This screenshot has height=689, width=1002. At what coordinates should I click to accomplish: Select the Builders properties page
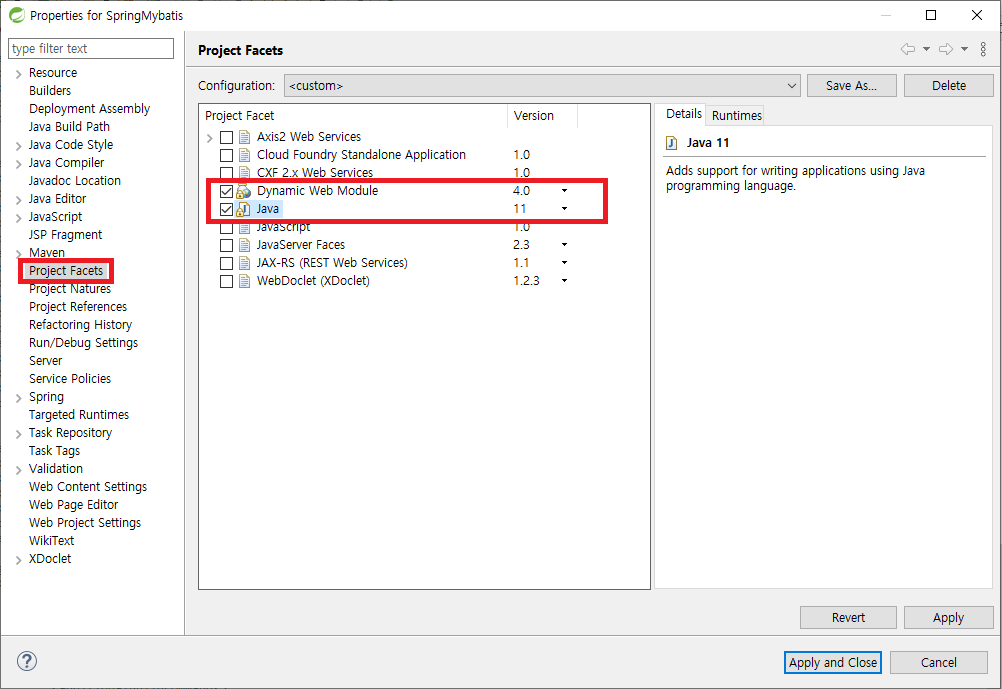50,91
